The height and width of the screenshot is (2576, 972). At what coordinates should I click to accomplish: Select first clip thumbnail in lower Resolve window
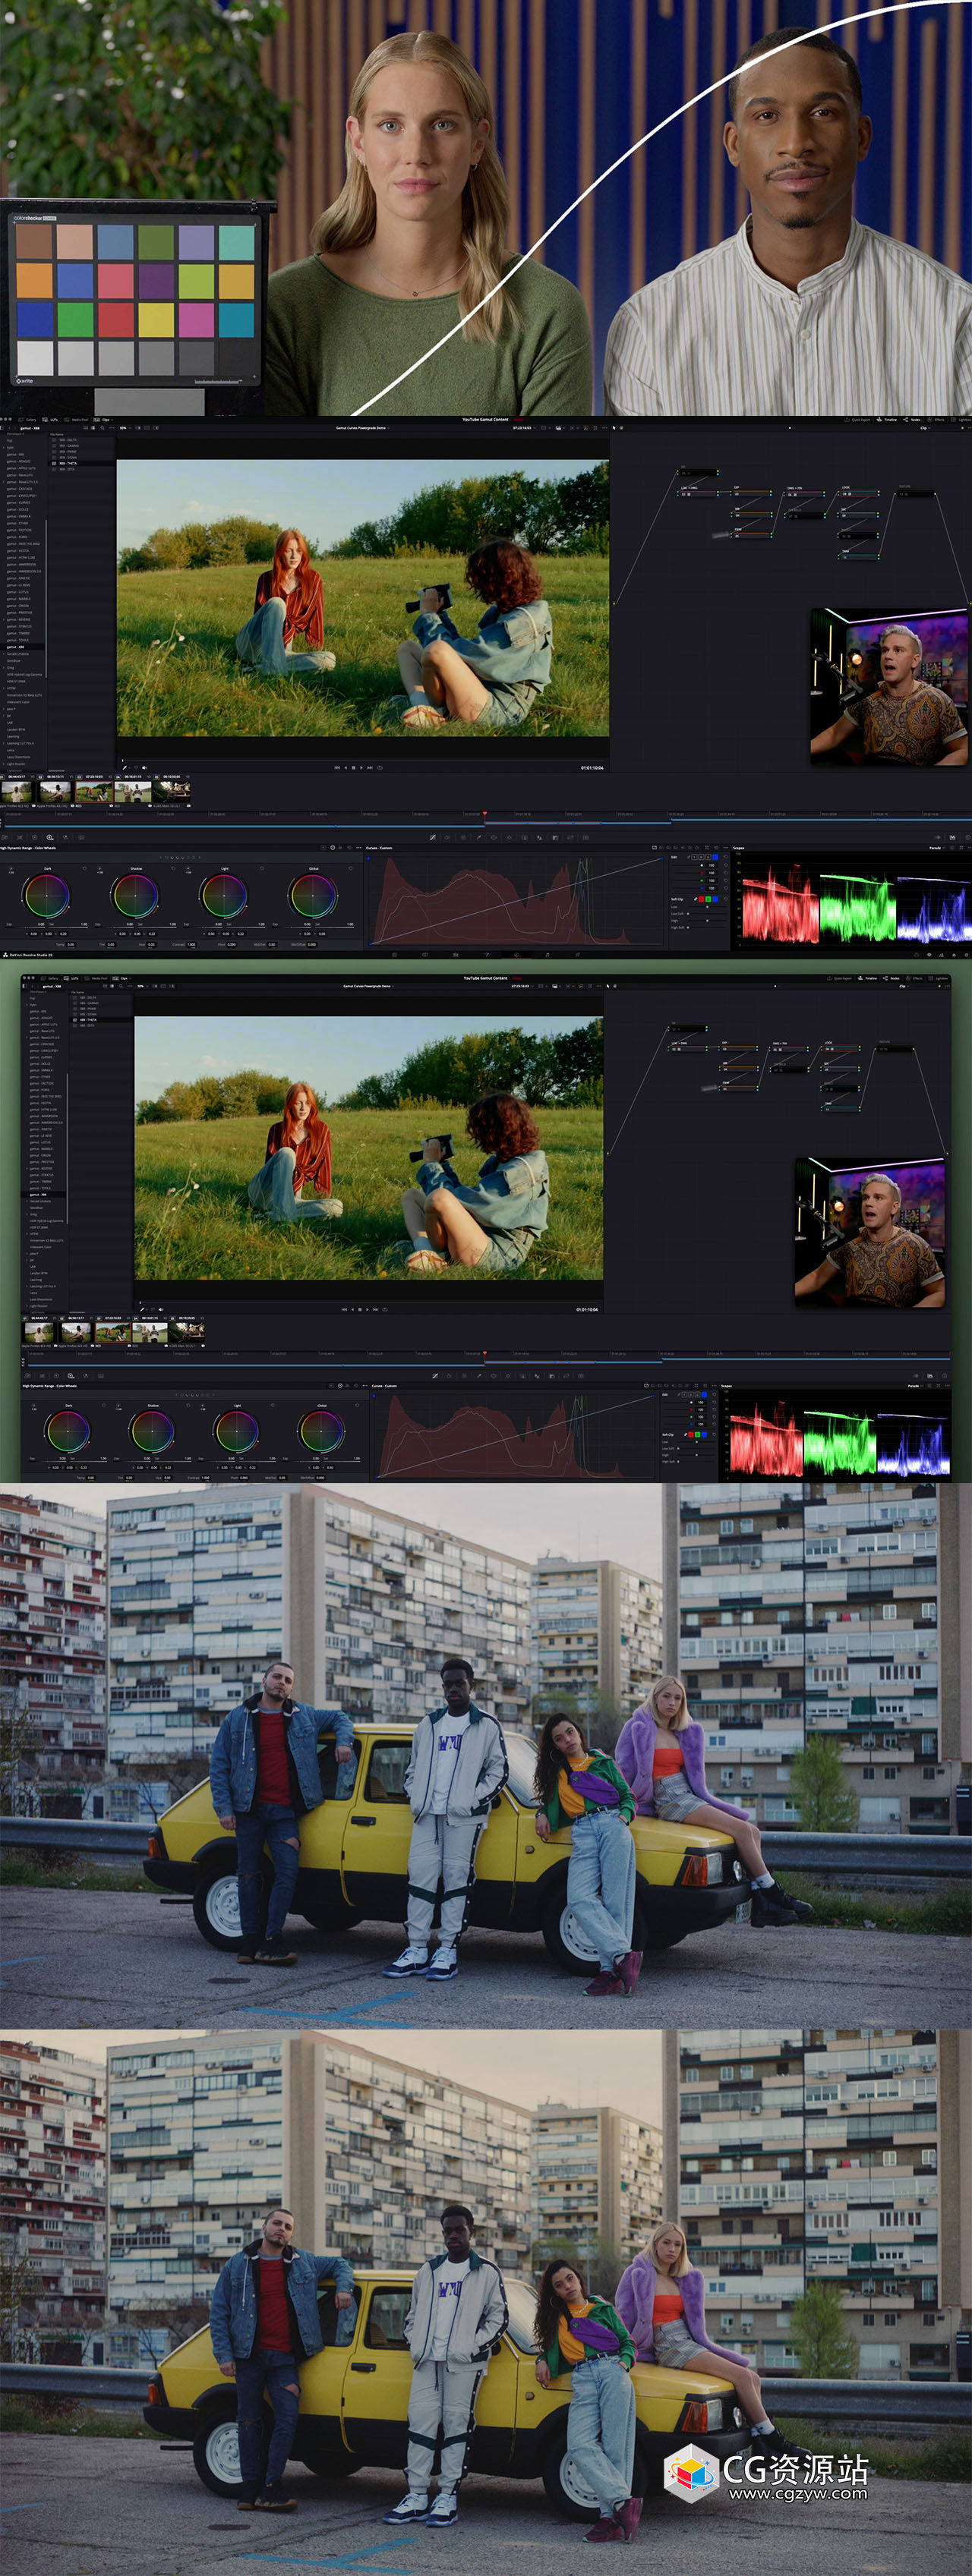[x=40, y=1332]
